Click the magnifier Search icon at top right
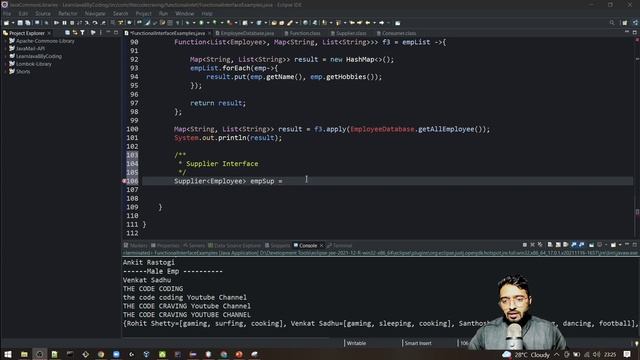 pos(612,23)
